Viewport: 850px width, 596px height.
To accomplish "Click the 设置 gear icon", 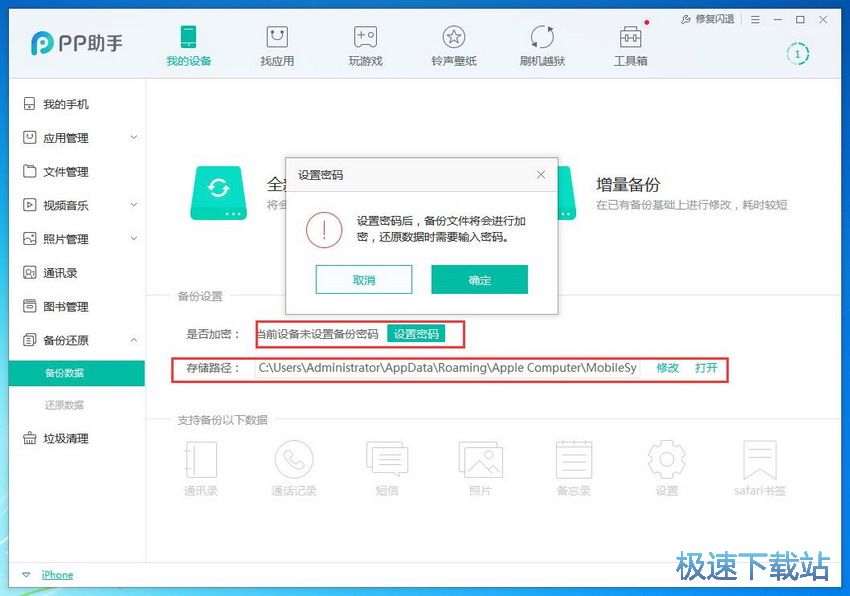I will point(667,460).
